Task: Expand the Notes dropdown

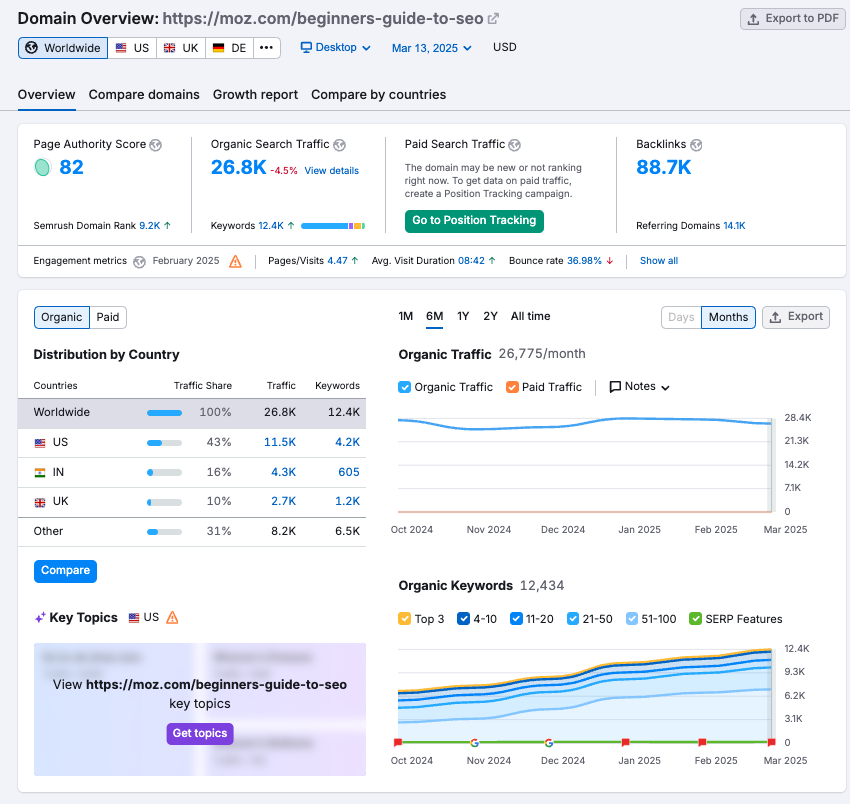Action: [x=640, y=387]
